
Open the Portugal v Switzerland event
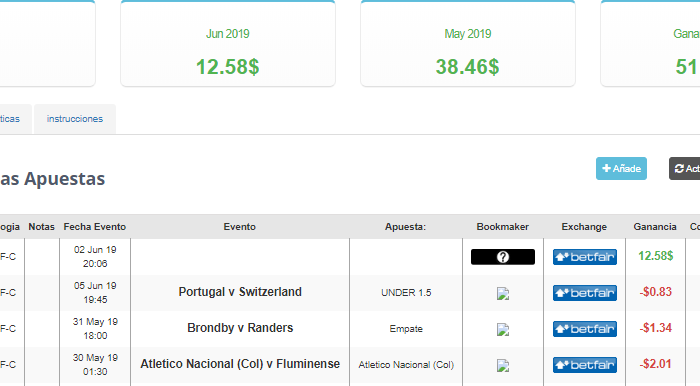(x=240, y=292)
